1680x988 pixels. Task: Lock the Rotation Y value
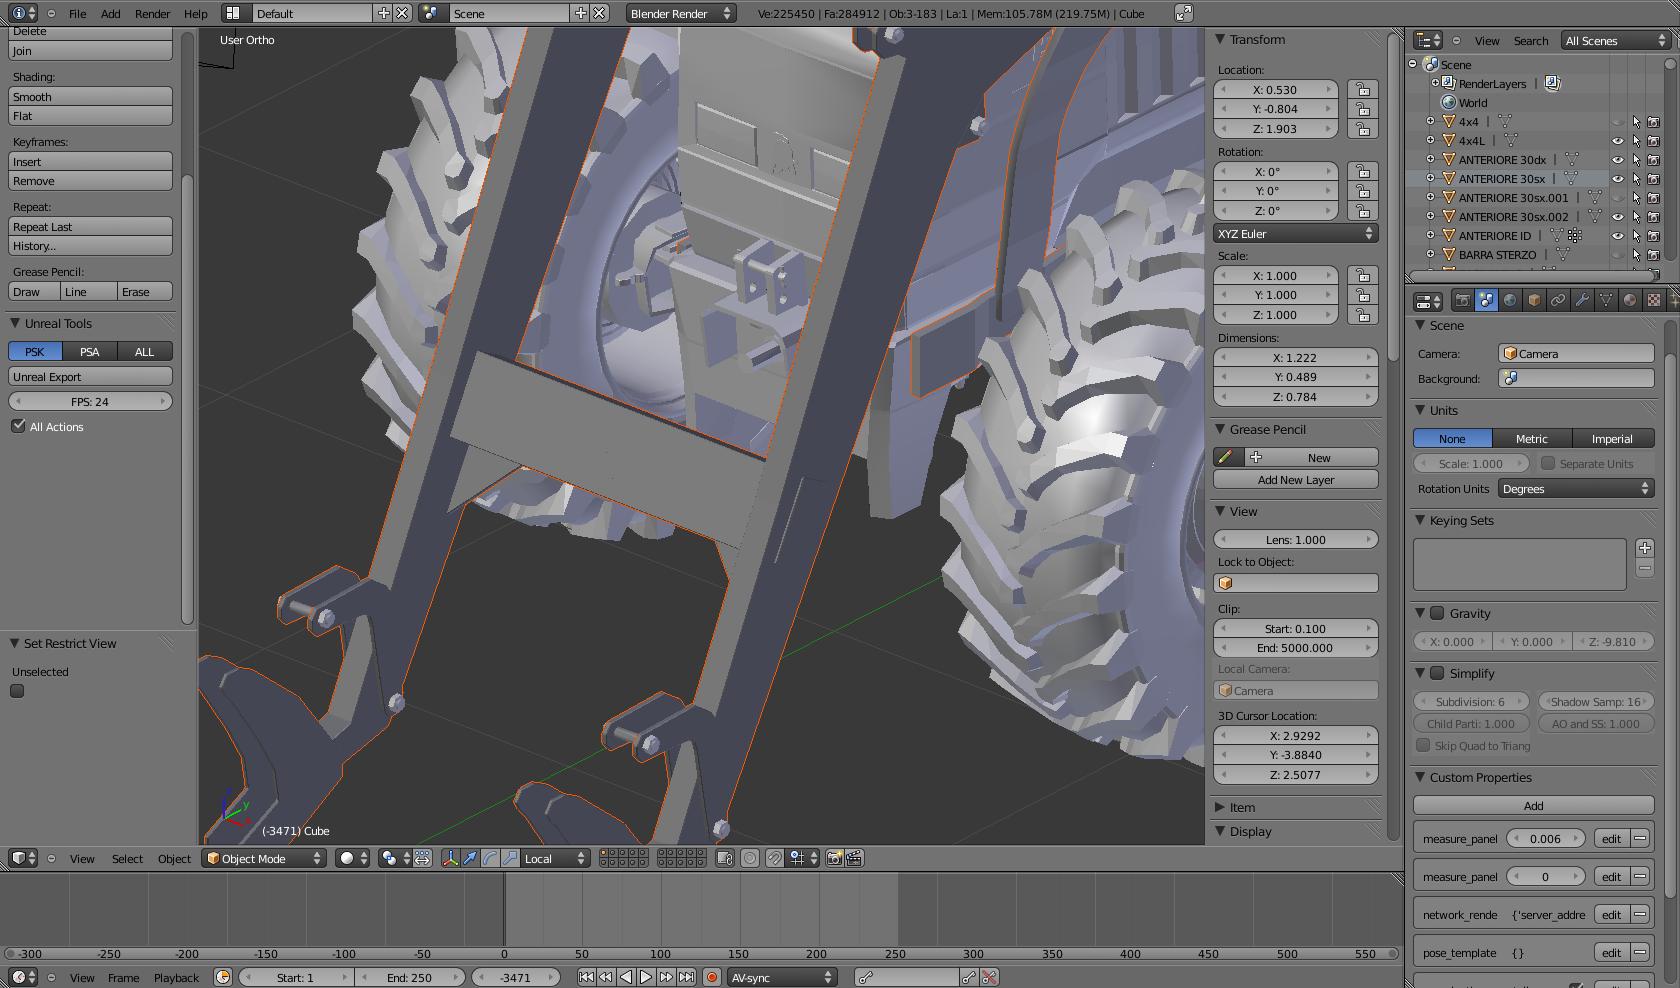(x=1362, y=191)
